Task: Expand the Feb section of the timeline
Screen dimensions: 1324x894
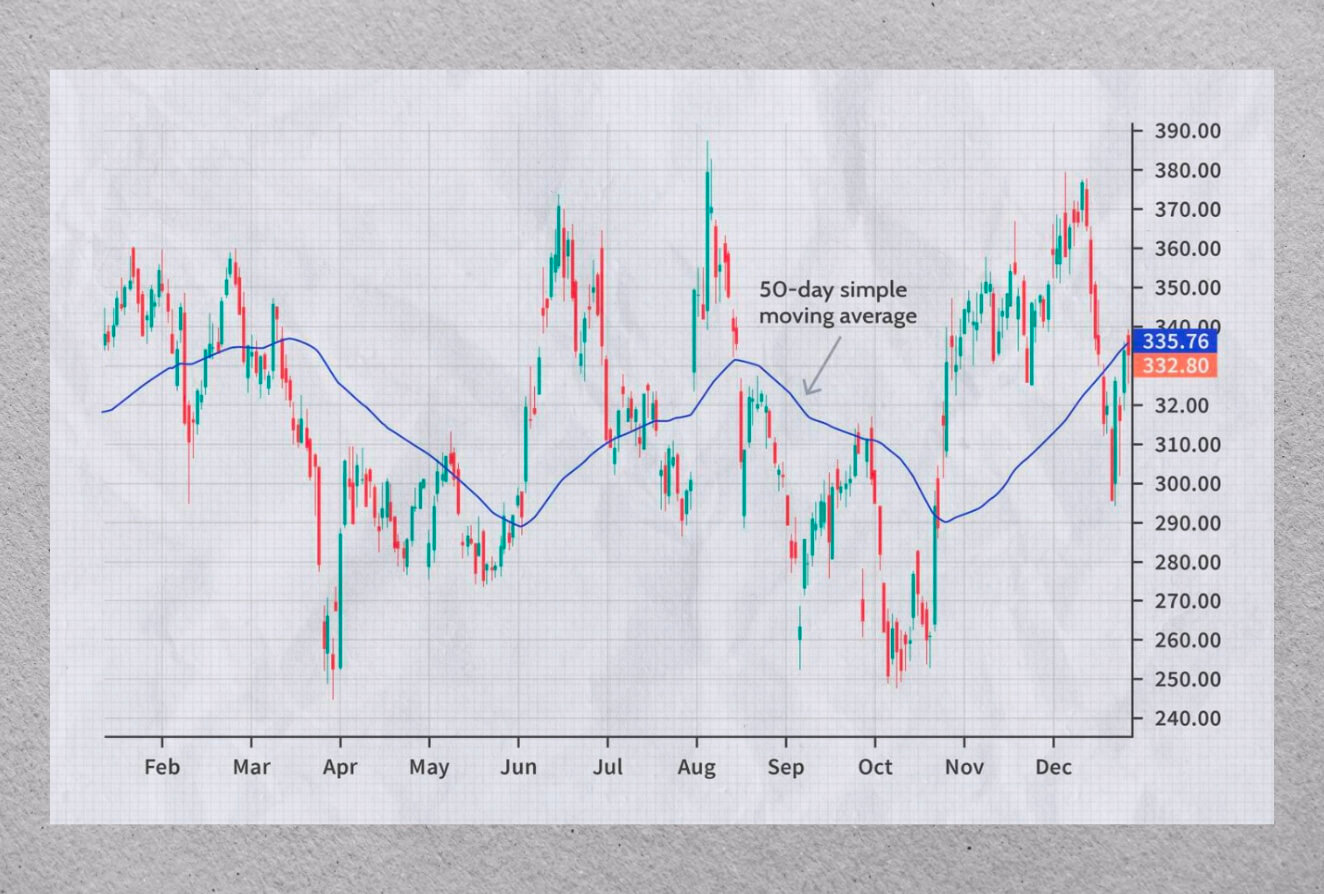Action: pyautogui.click(x=162, y=767)
